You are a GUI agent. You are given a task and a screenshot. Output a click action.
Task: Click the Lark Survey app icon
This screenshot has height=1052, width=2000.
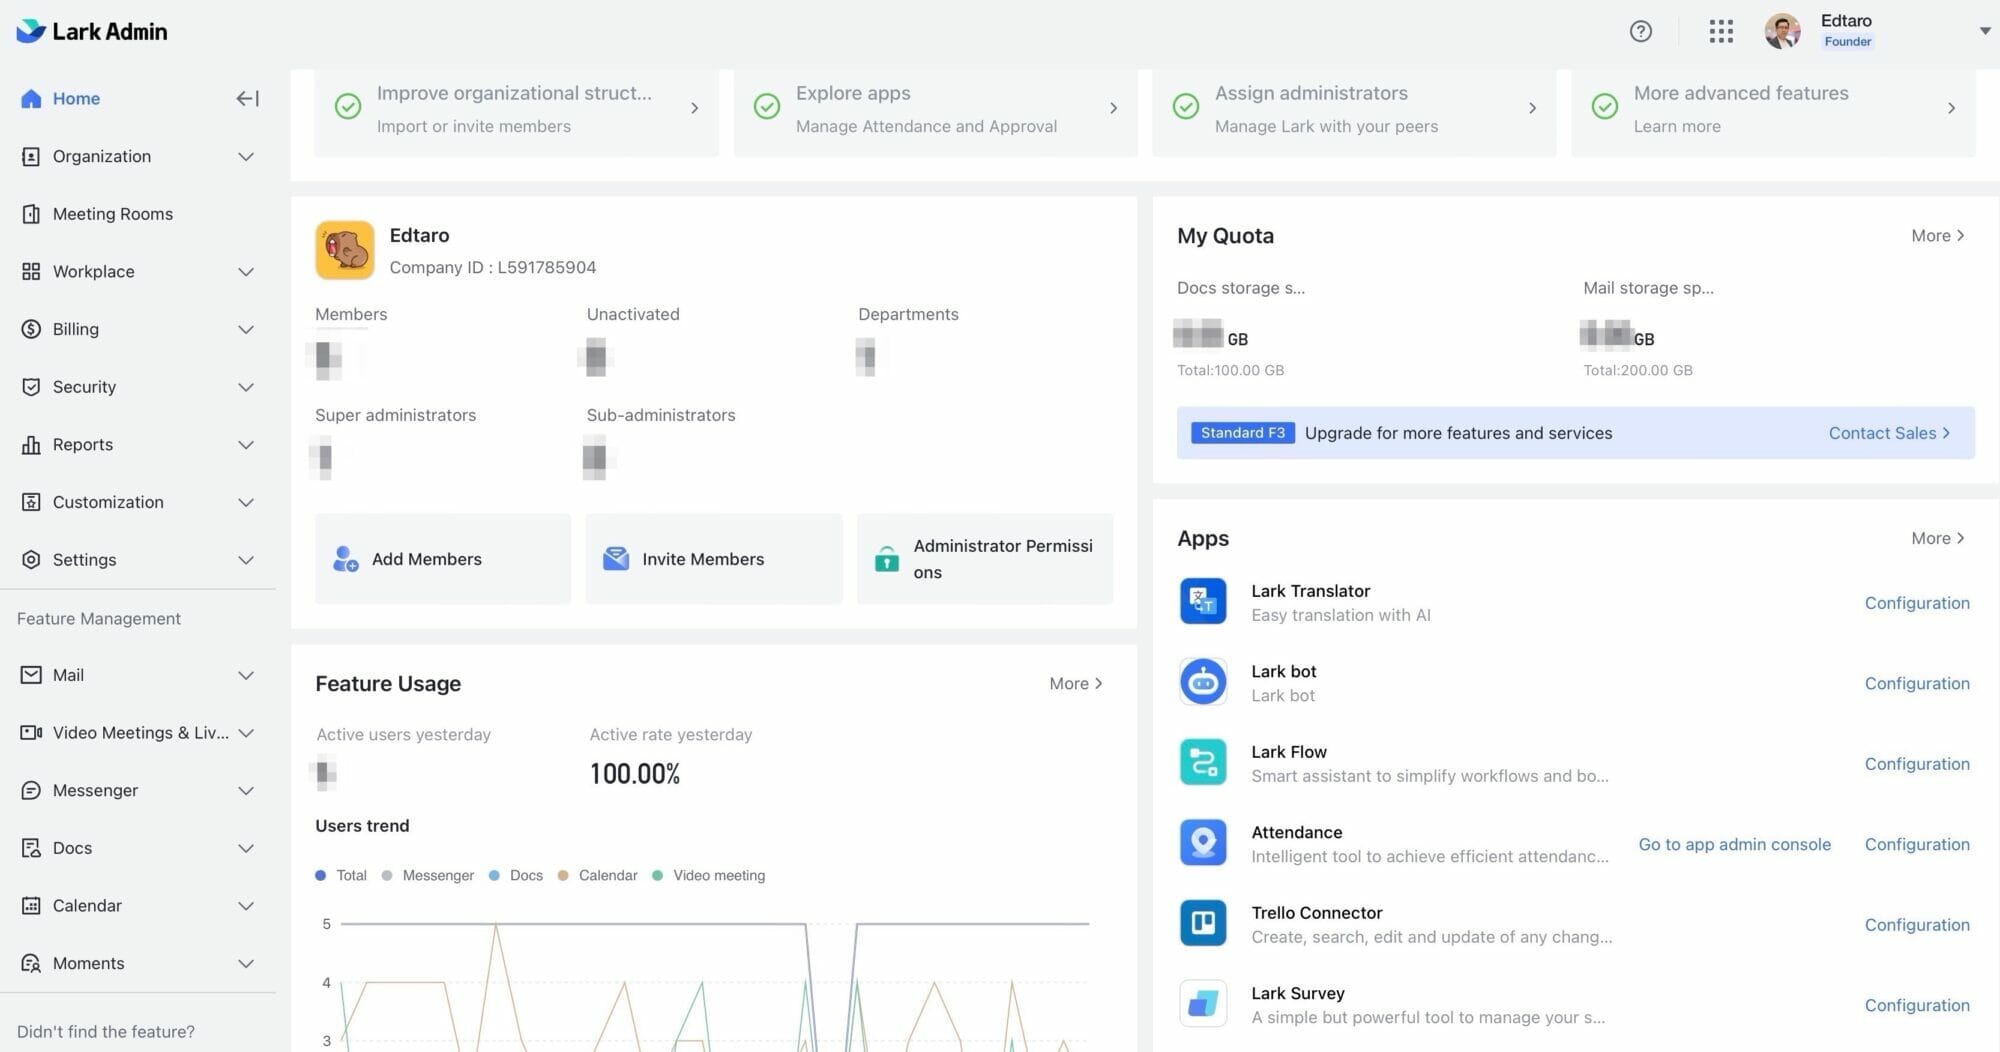(1203, 1004)
